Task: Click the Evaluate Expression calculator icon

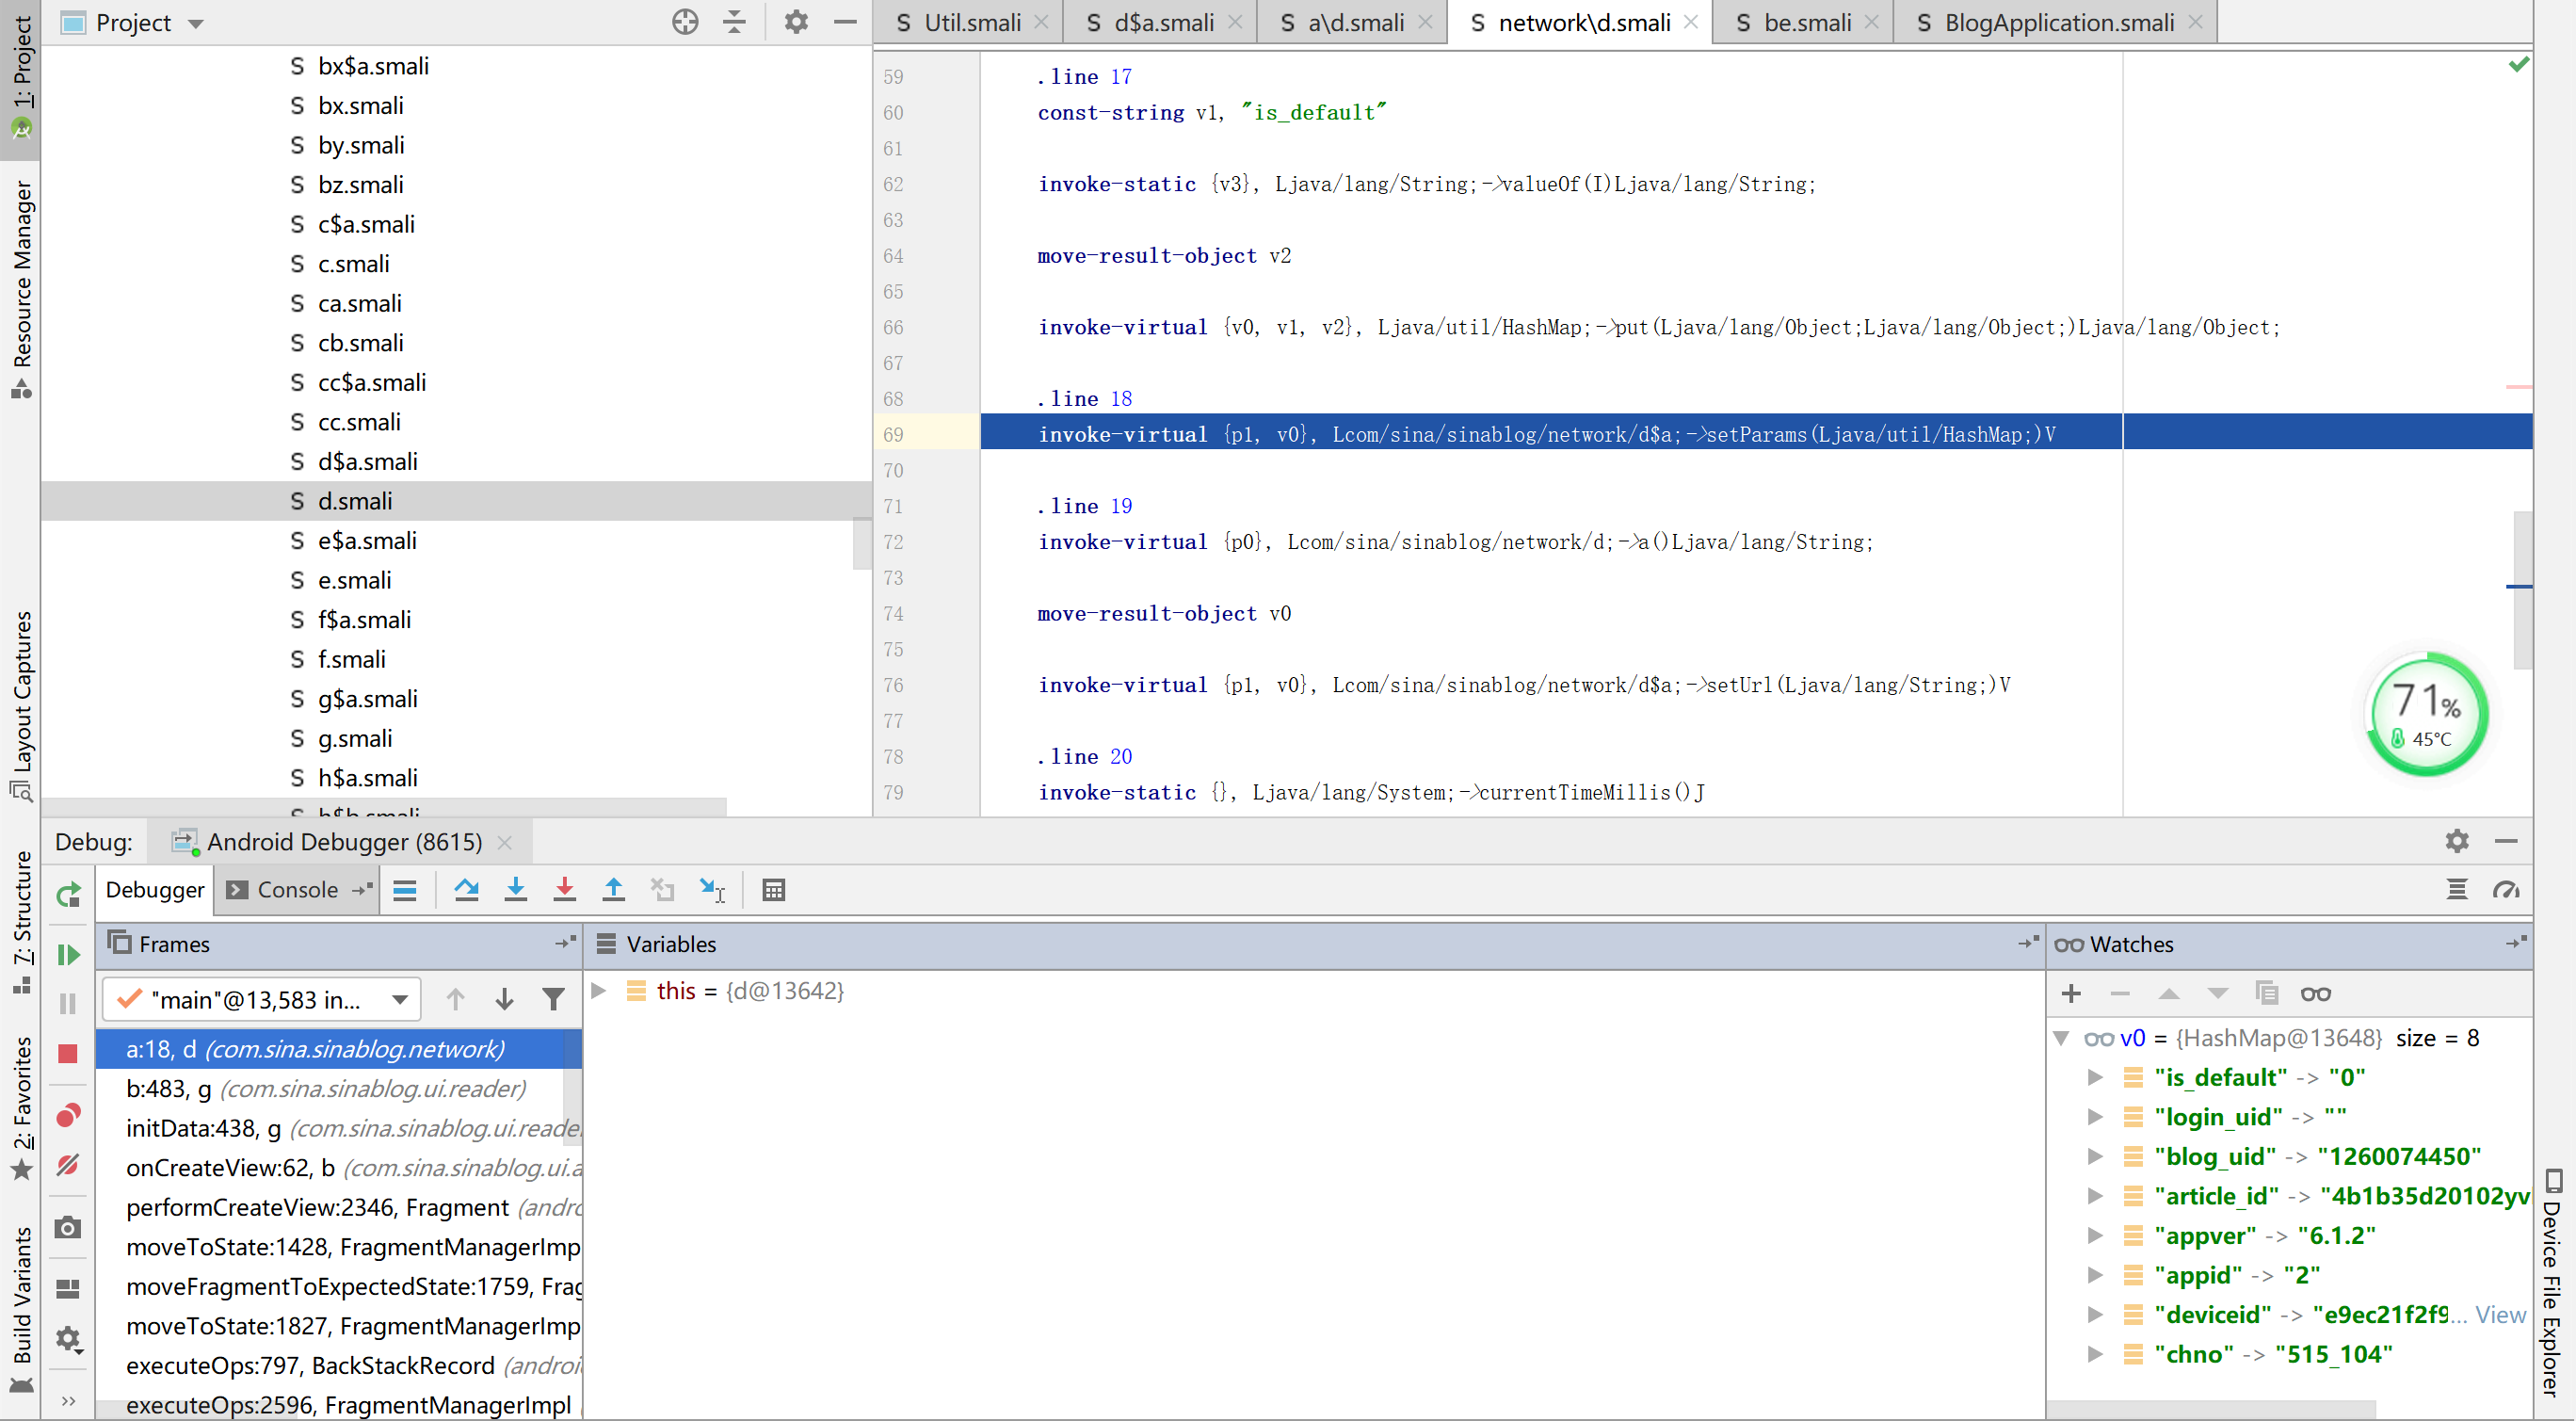Action: (773, 890)
